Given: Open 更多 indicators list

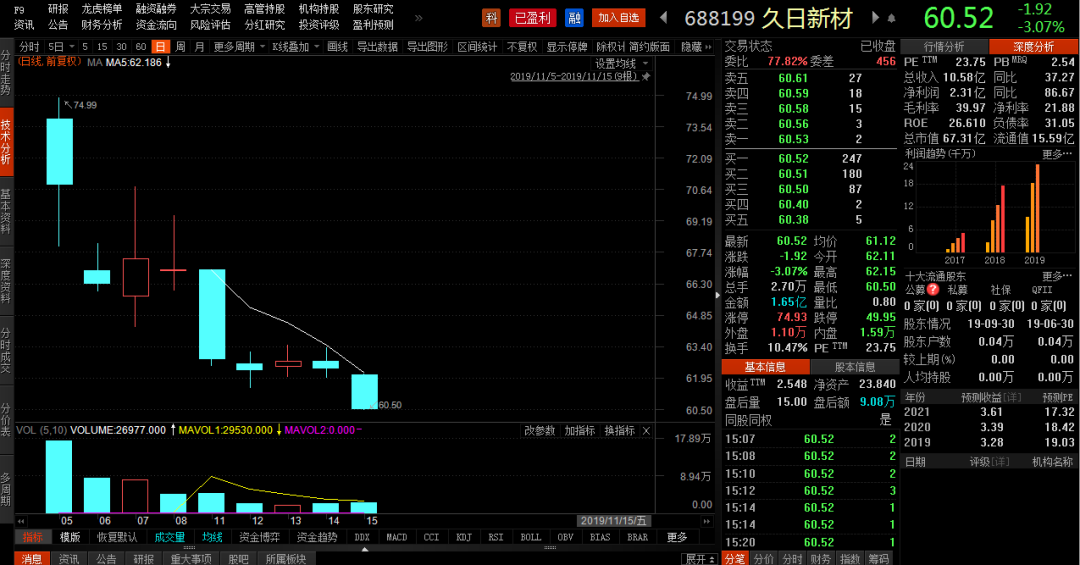Looking at the screenshot, I should 677,537.
